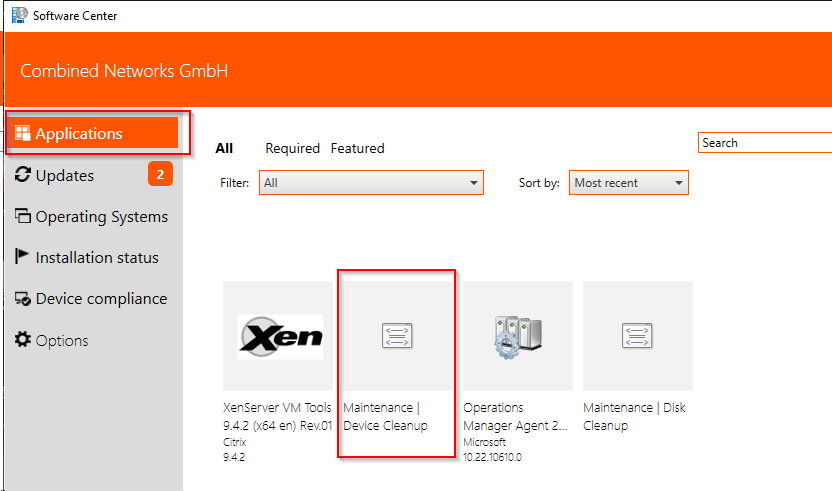832x491 pixels.
Task: Click the Installation status flag icon
Action: click(23, 257)
